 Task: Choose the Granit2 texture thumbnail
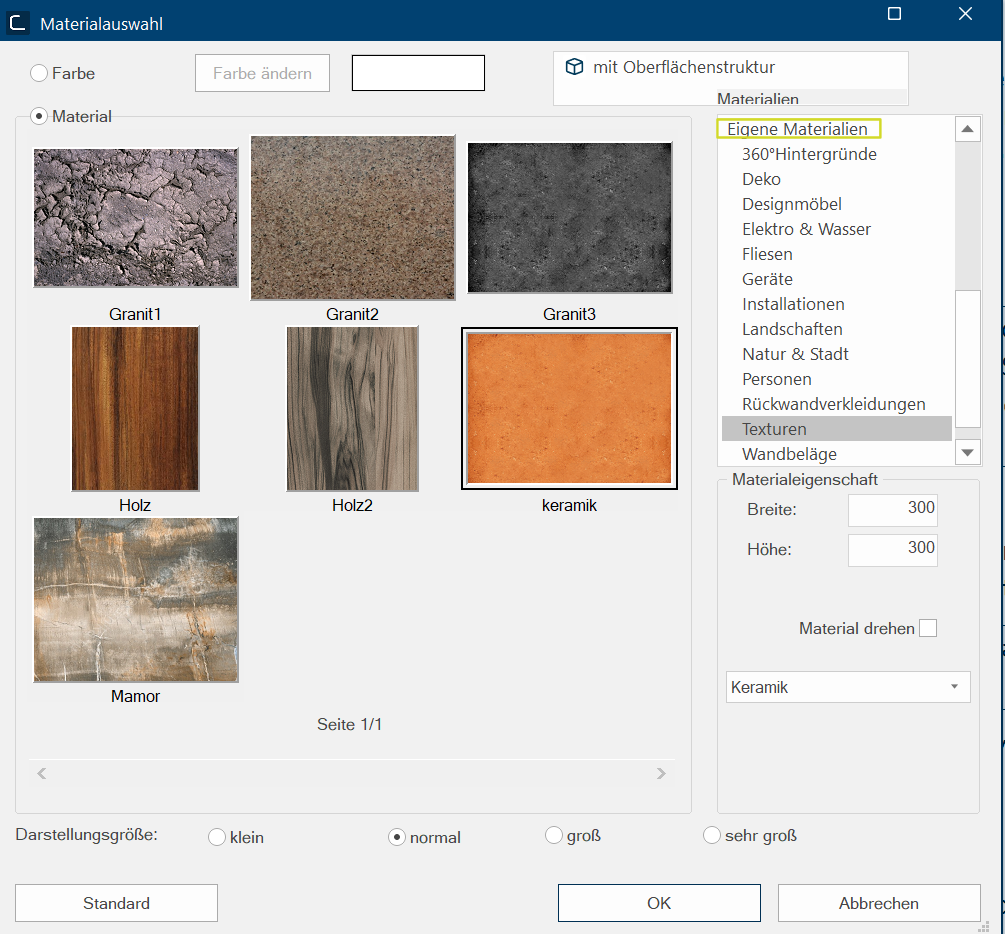[353, 218]
